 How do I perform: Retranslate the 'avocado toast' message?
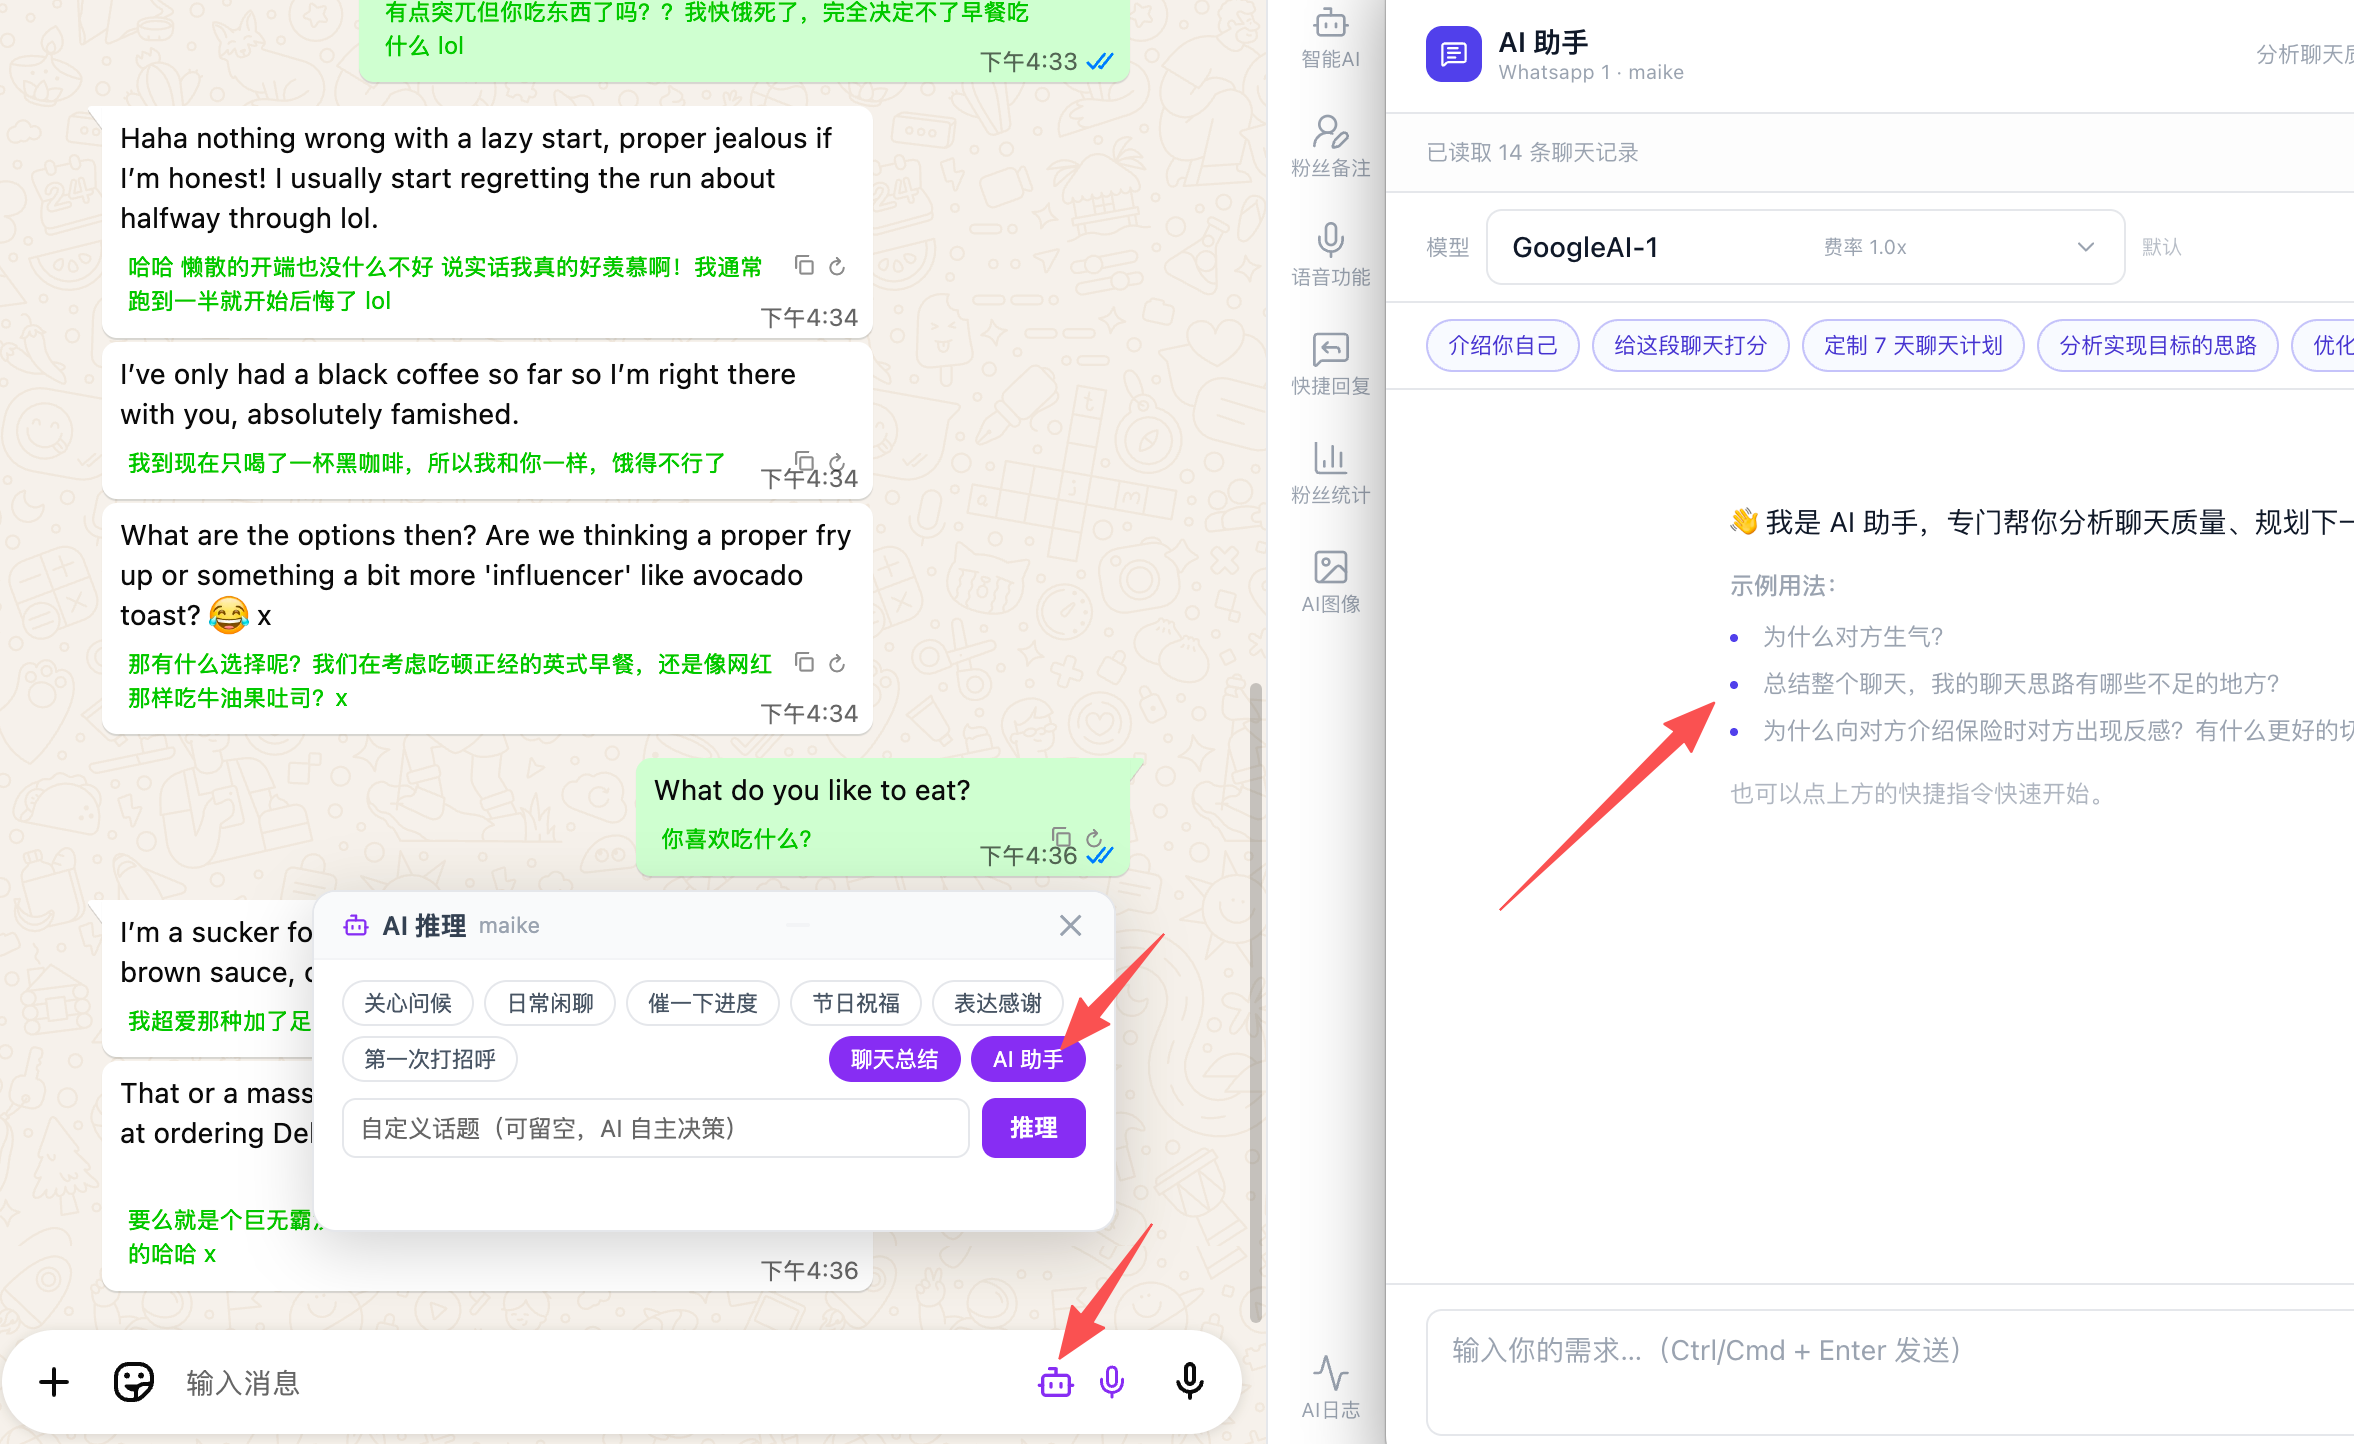pos(838,662)
